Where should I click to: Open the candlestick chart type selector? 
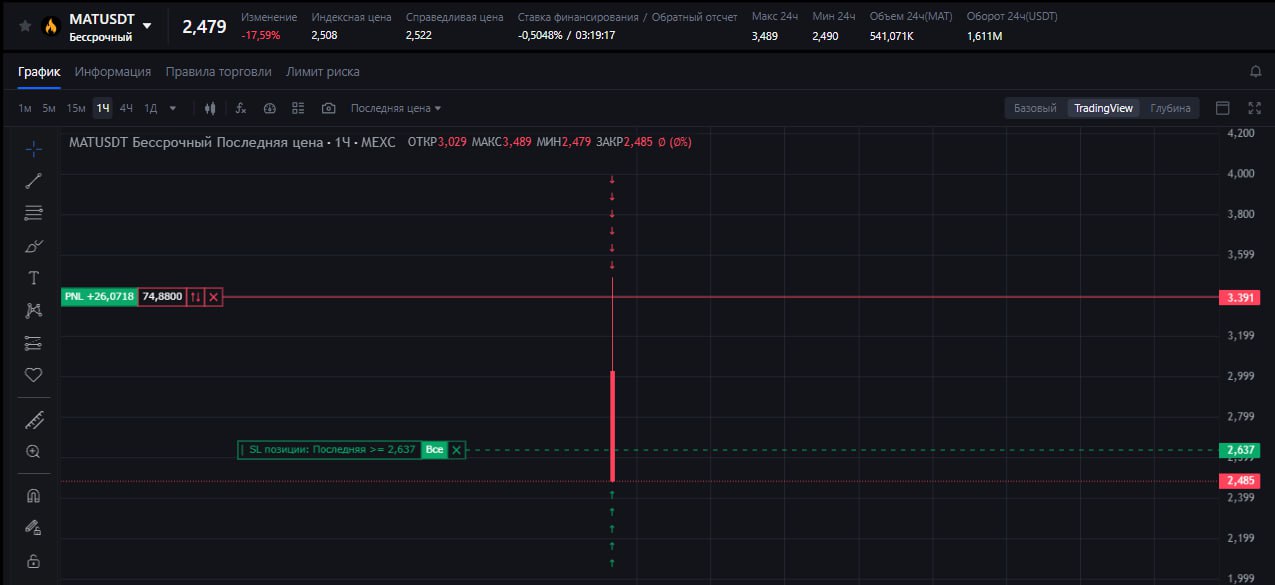pyautogui.click(x=210, y=108)
